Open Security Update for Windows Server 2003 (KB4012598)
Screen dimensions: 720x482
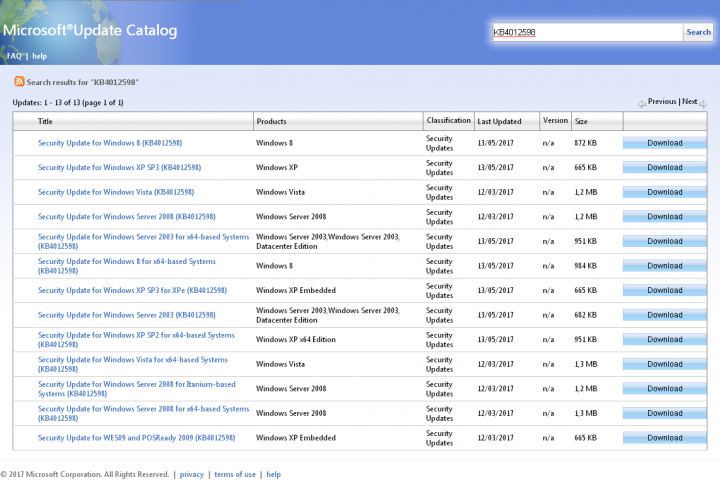126,315
